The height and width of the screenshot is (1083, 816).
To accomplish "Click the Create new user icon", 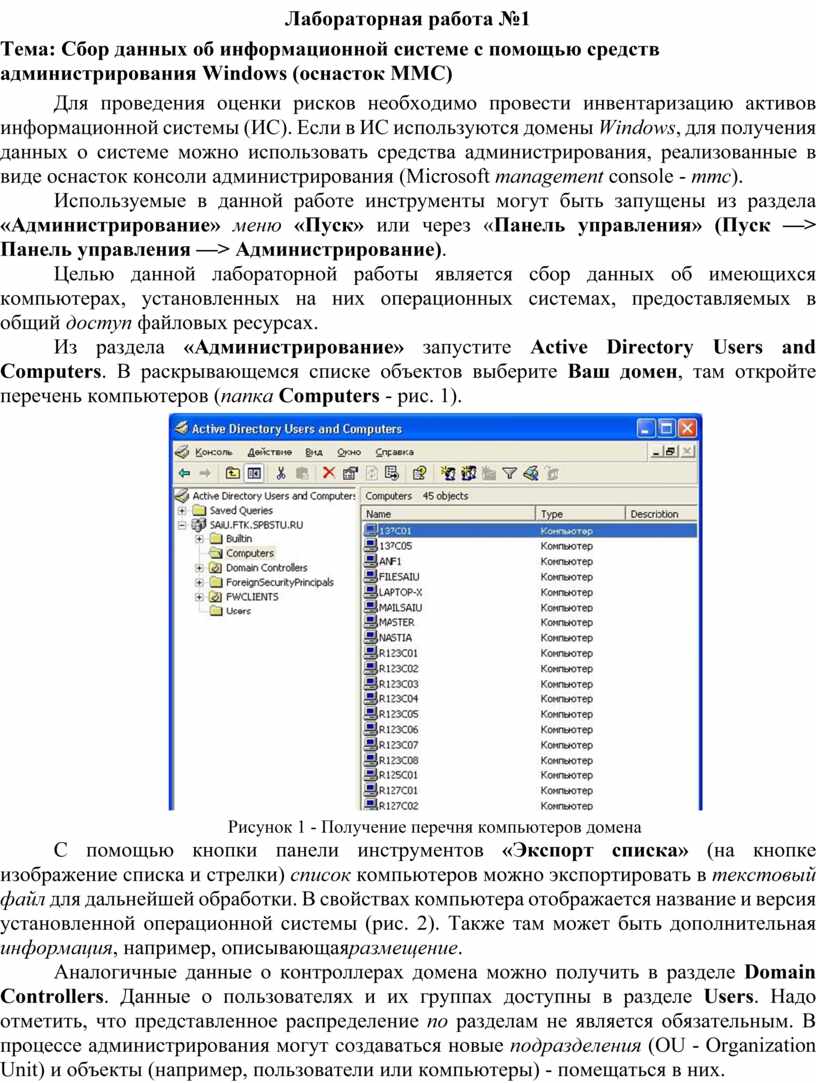I will point(448,473).
